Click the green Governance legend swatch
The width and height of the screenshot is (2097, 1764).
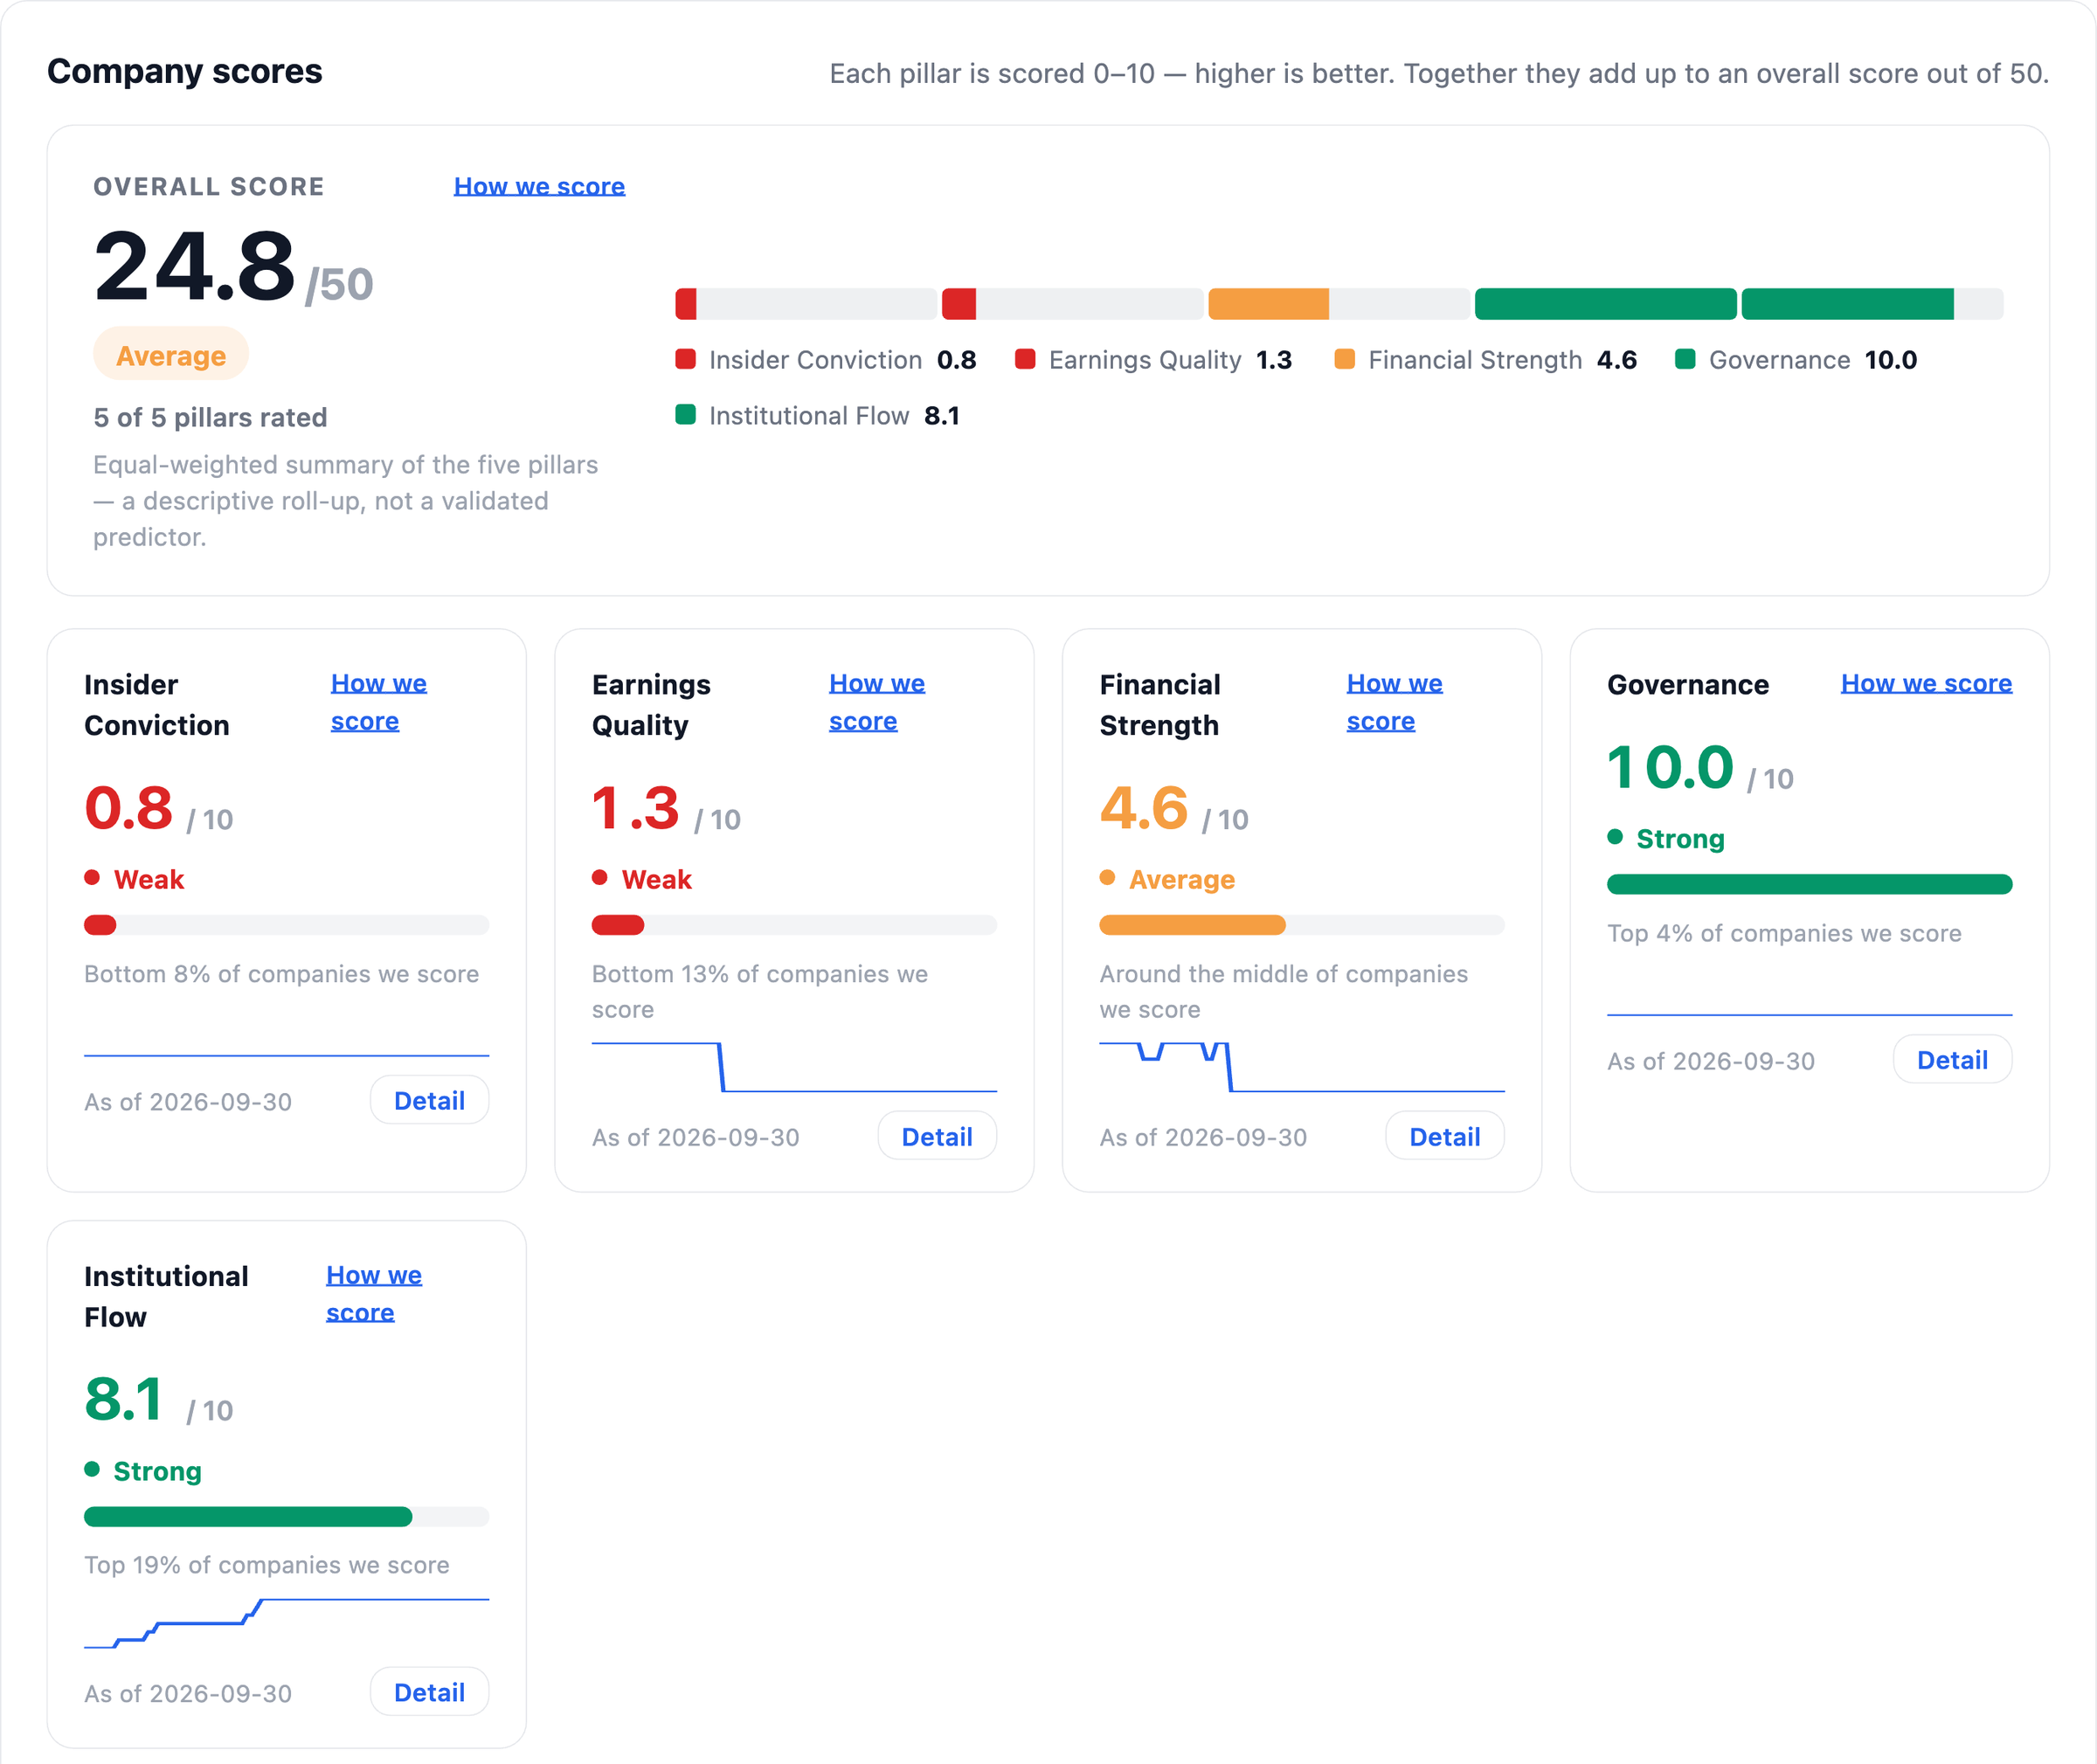click(x=1685, y=359)
